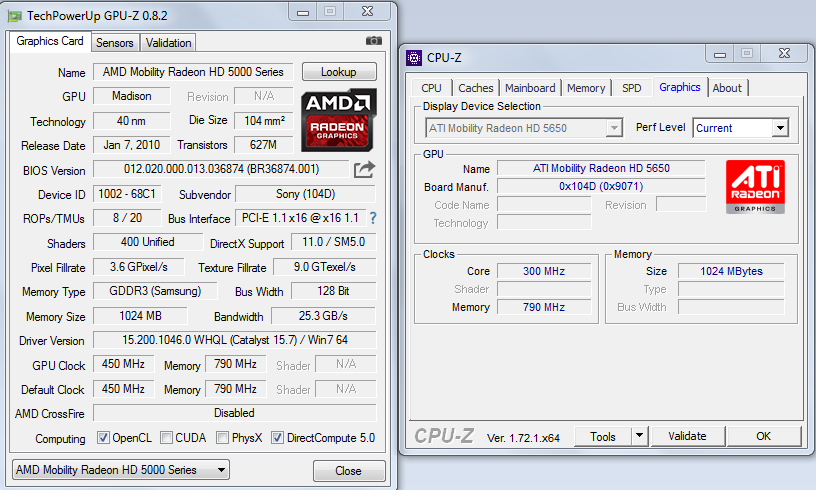The width and height of the screenshot is (816, 490).
Task: Toggle the CUDA checkbox
Action: pos(166,437)
